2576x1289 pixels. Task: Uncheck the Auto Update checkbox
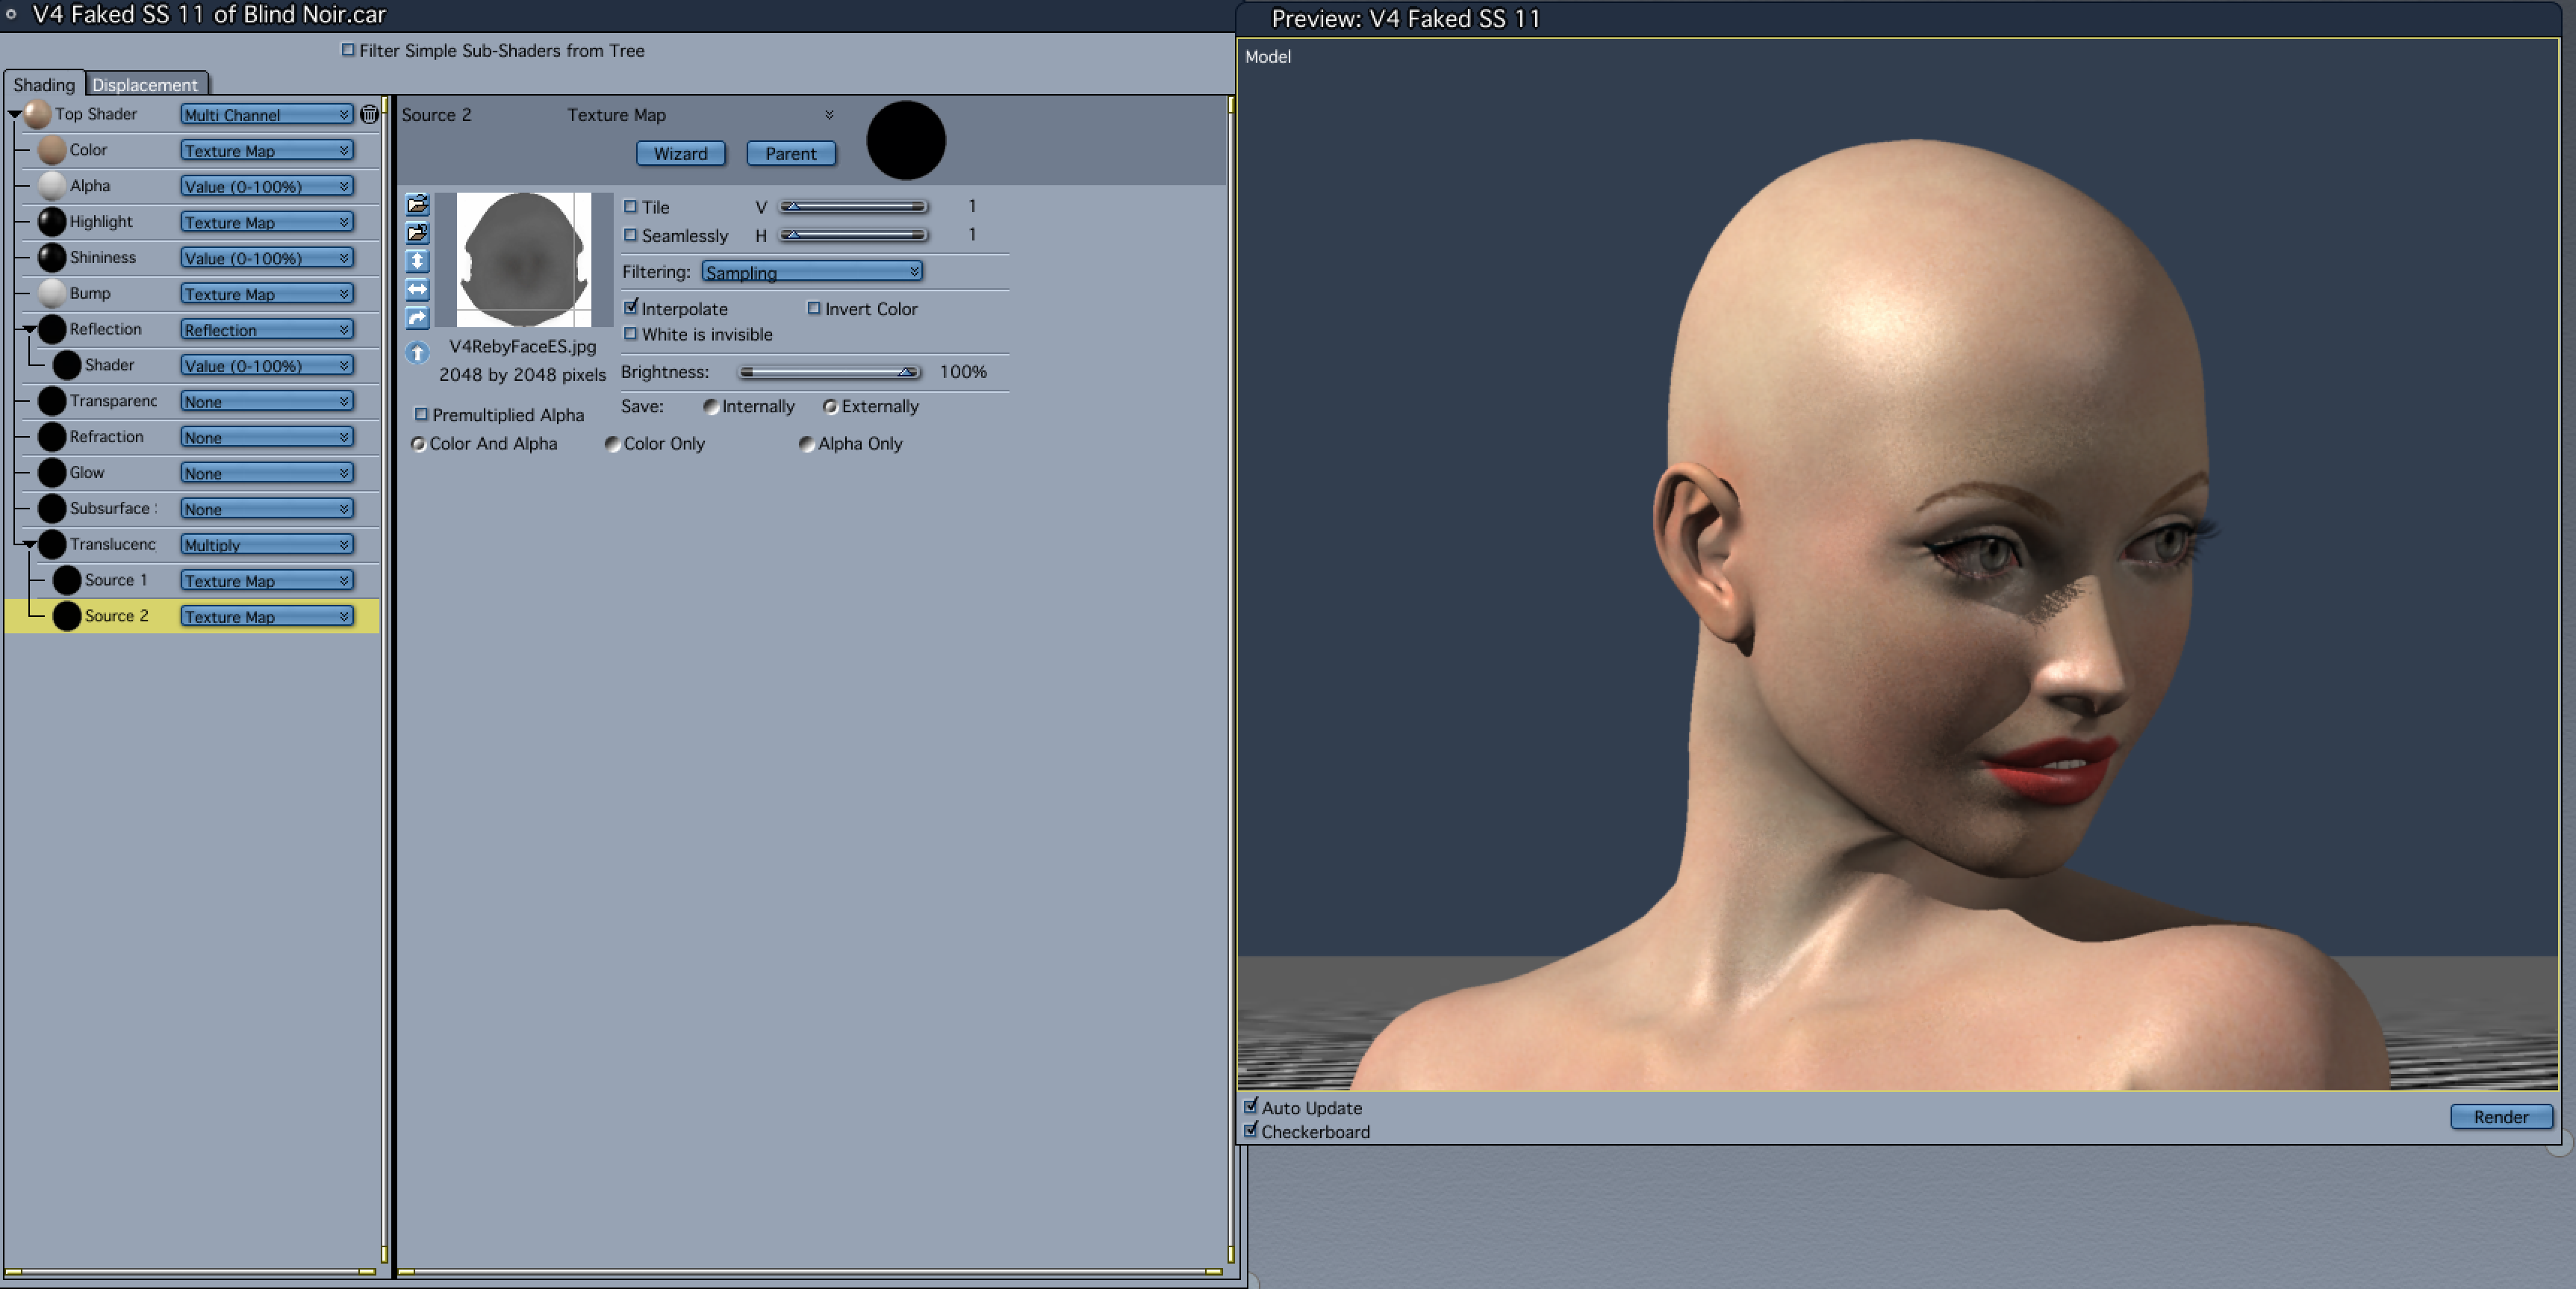[x=1250, y=1106]
